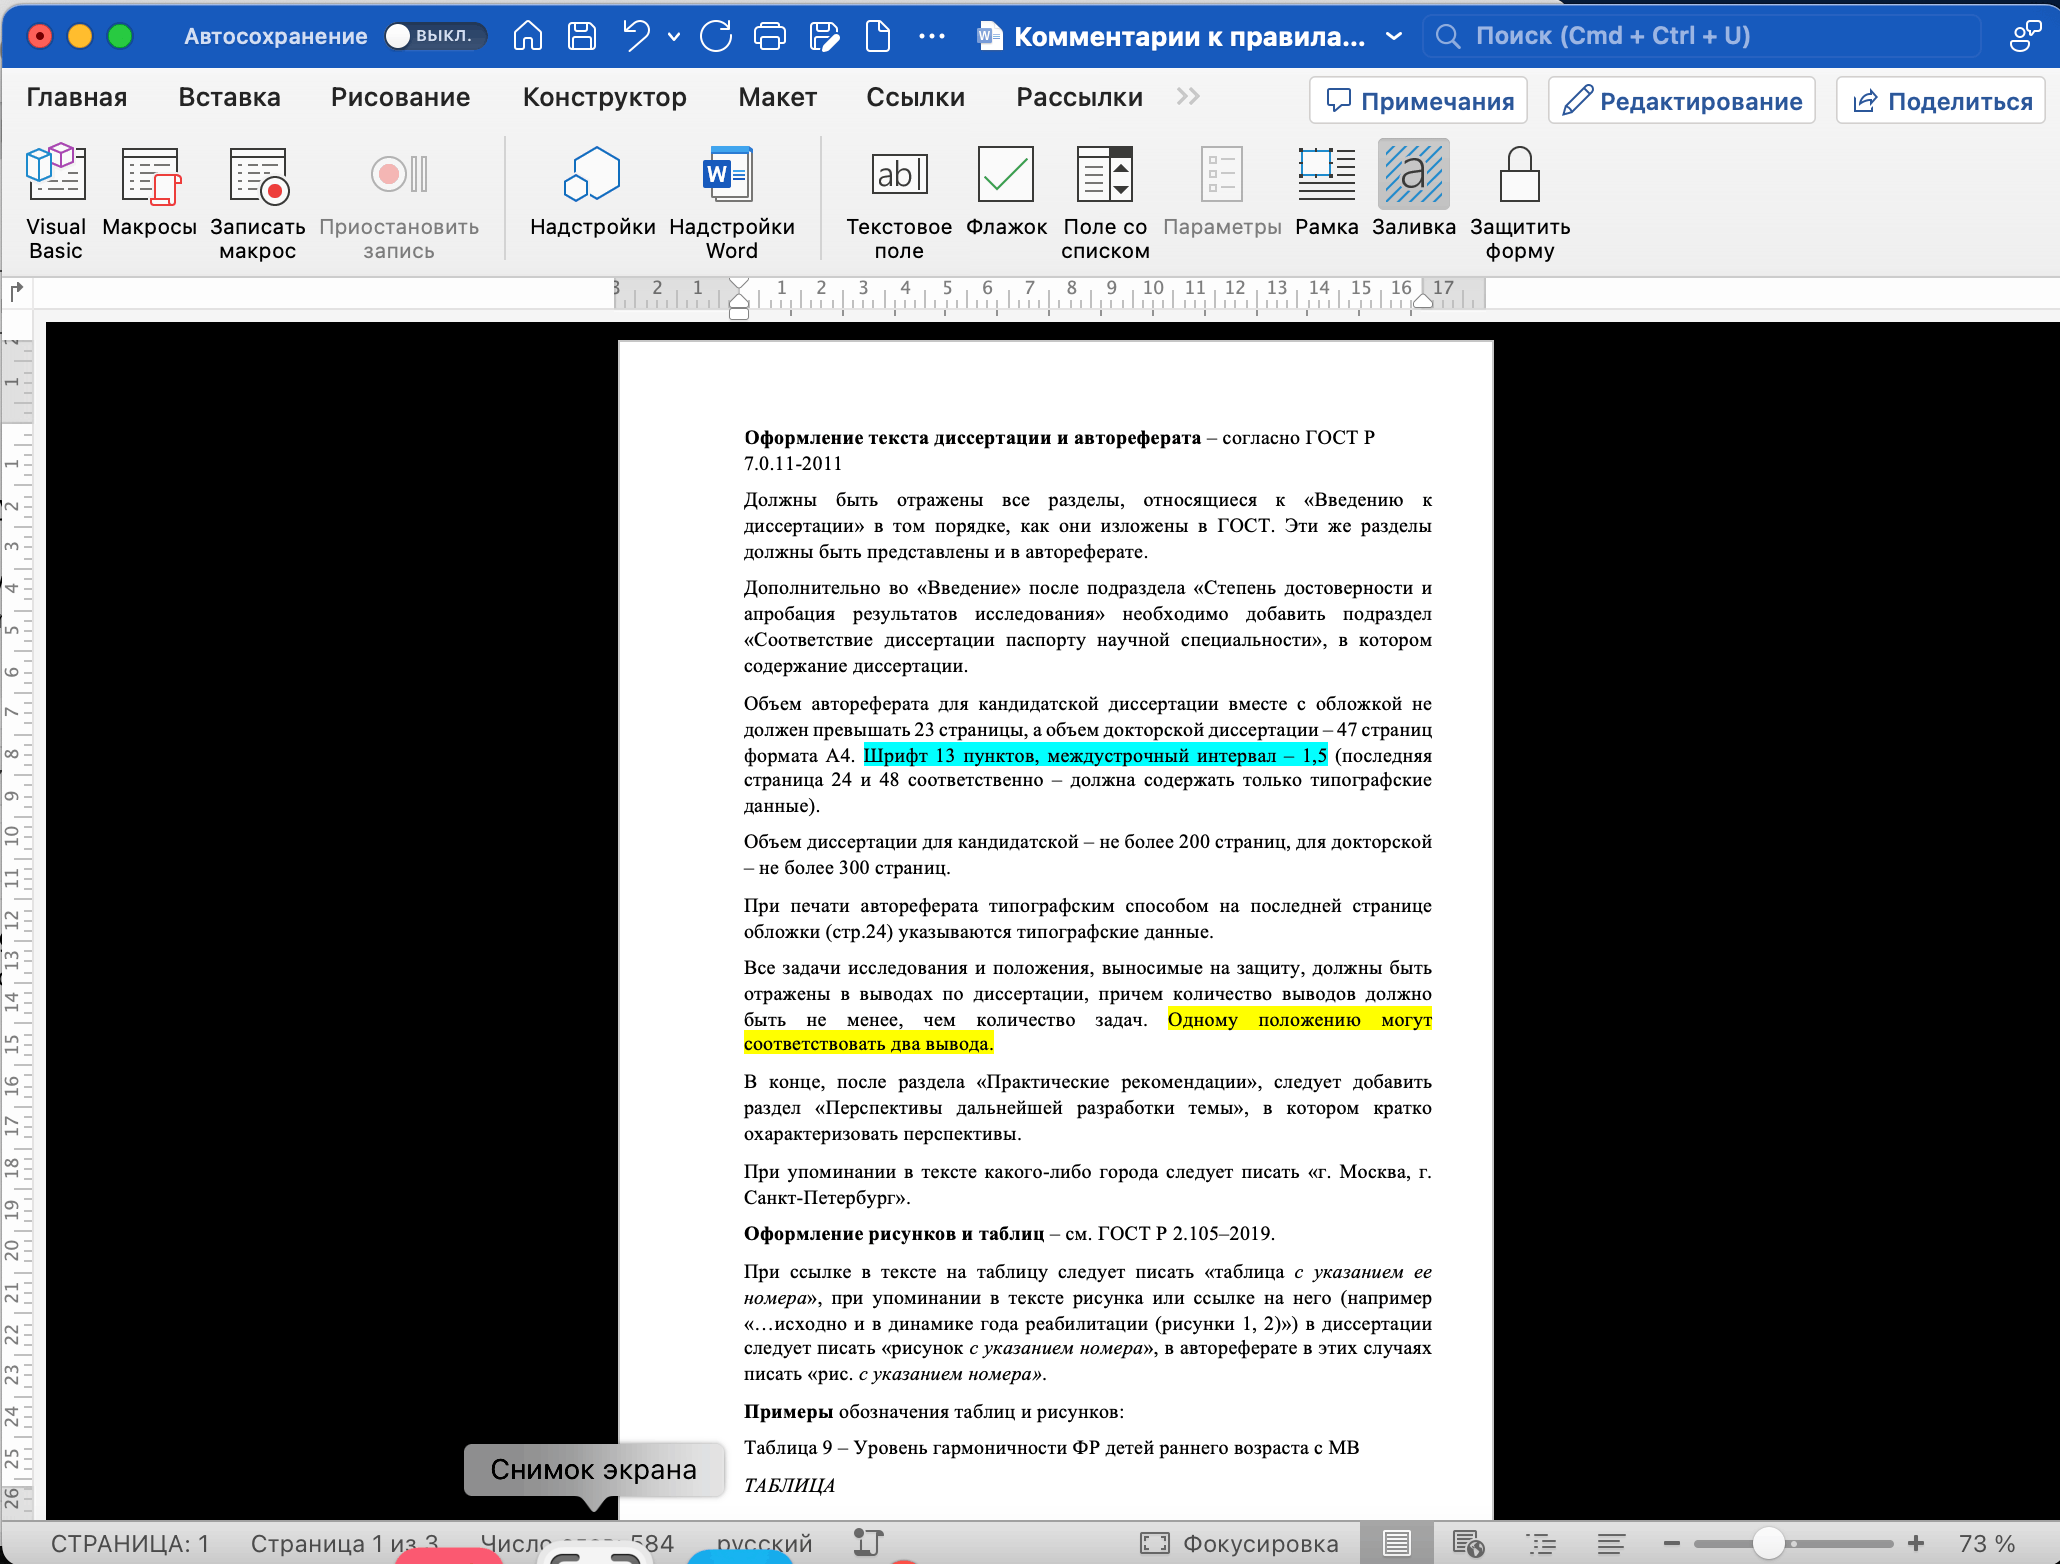This screenshot has width=2060, height=1564.
Task: Switch to the Вставка tab
Action: (229, 97)
